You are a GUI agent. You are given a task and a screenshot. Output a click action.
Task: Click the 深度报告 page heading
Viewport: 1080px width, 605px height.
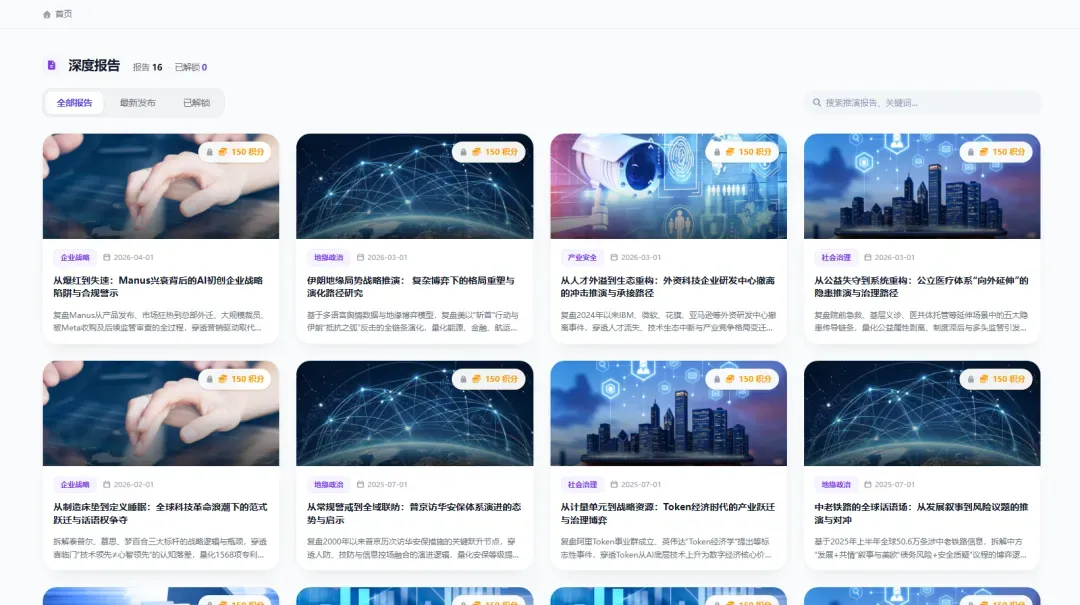(94, 65)
